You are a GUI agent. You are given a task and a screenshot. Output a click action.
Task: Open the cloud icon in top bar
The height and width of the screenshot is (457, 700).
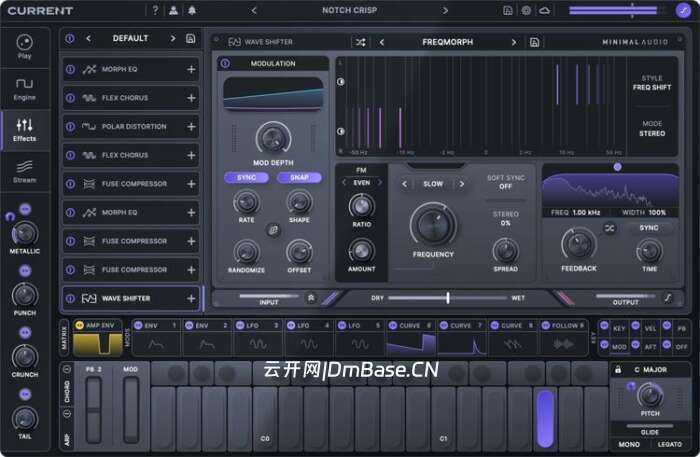pos(545,10)
